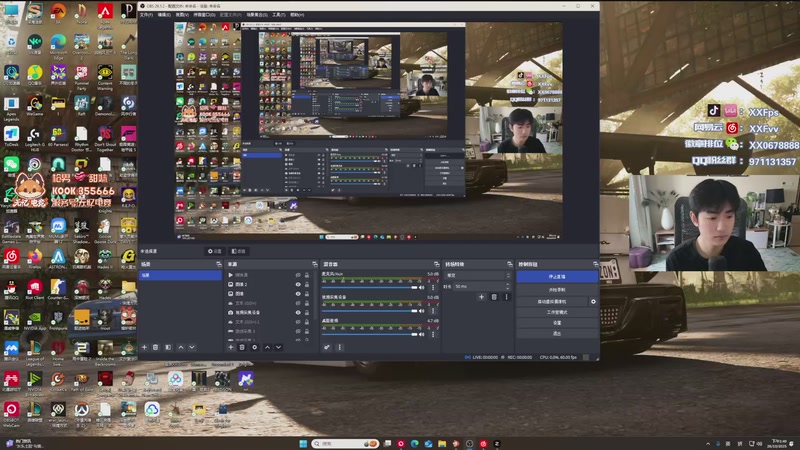The height and width of the screenshot is (450, 800).
Task: Open source properties gear in Sources panel
Action: point(254,347)
